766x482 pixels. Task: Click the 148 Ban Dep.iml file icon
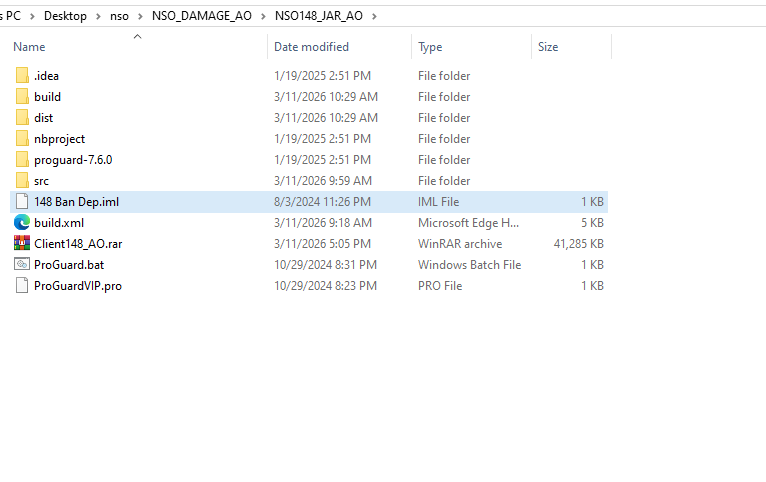pos(22,202)
